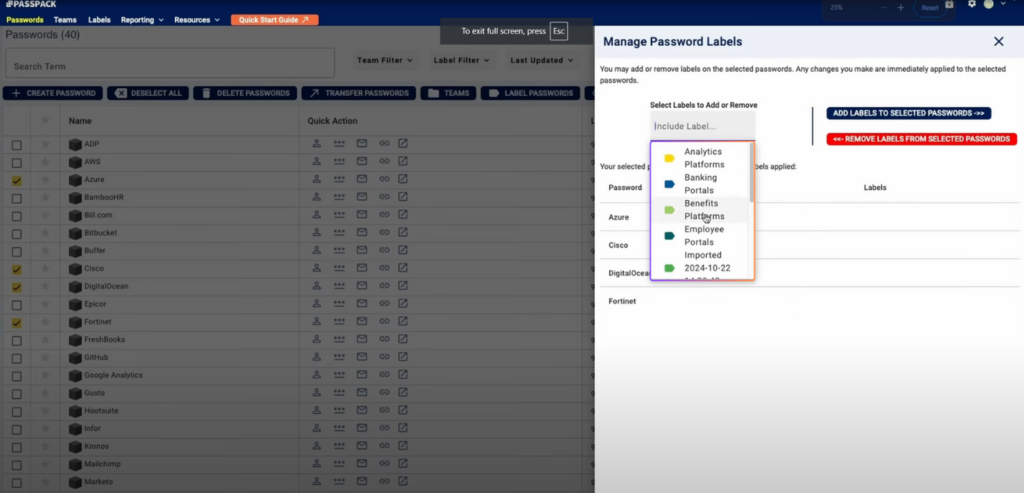Viewport: 1024px width, 493px height.
Task: Star the Kronos password entry
Action: pyautogui.click(x=45, y=446)
